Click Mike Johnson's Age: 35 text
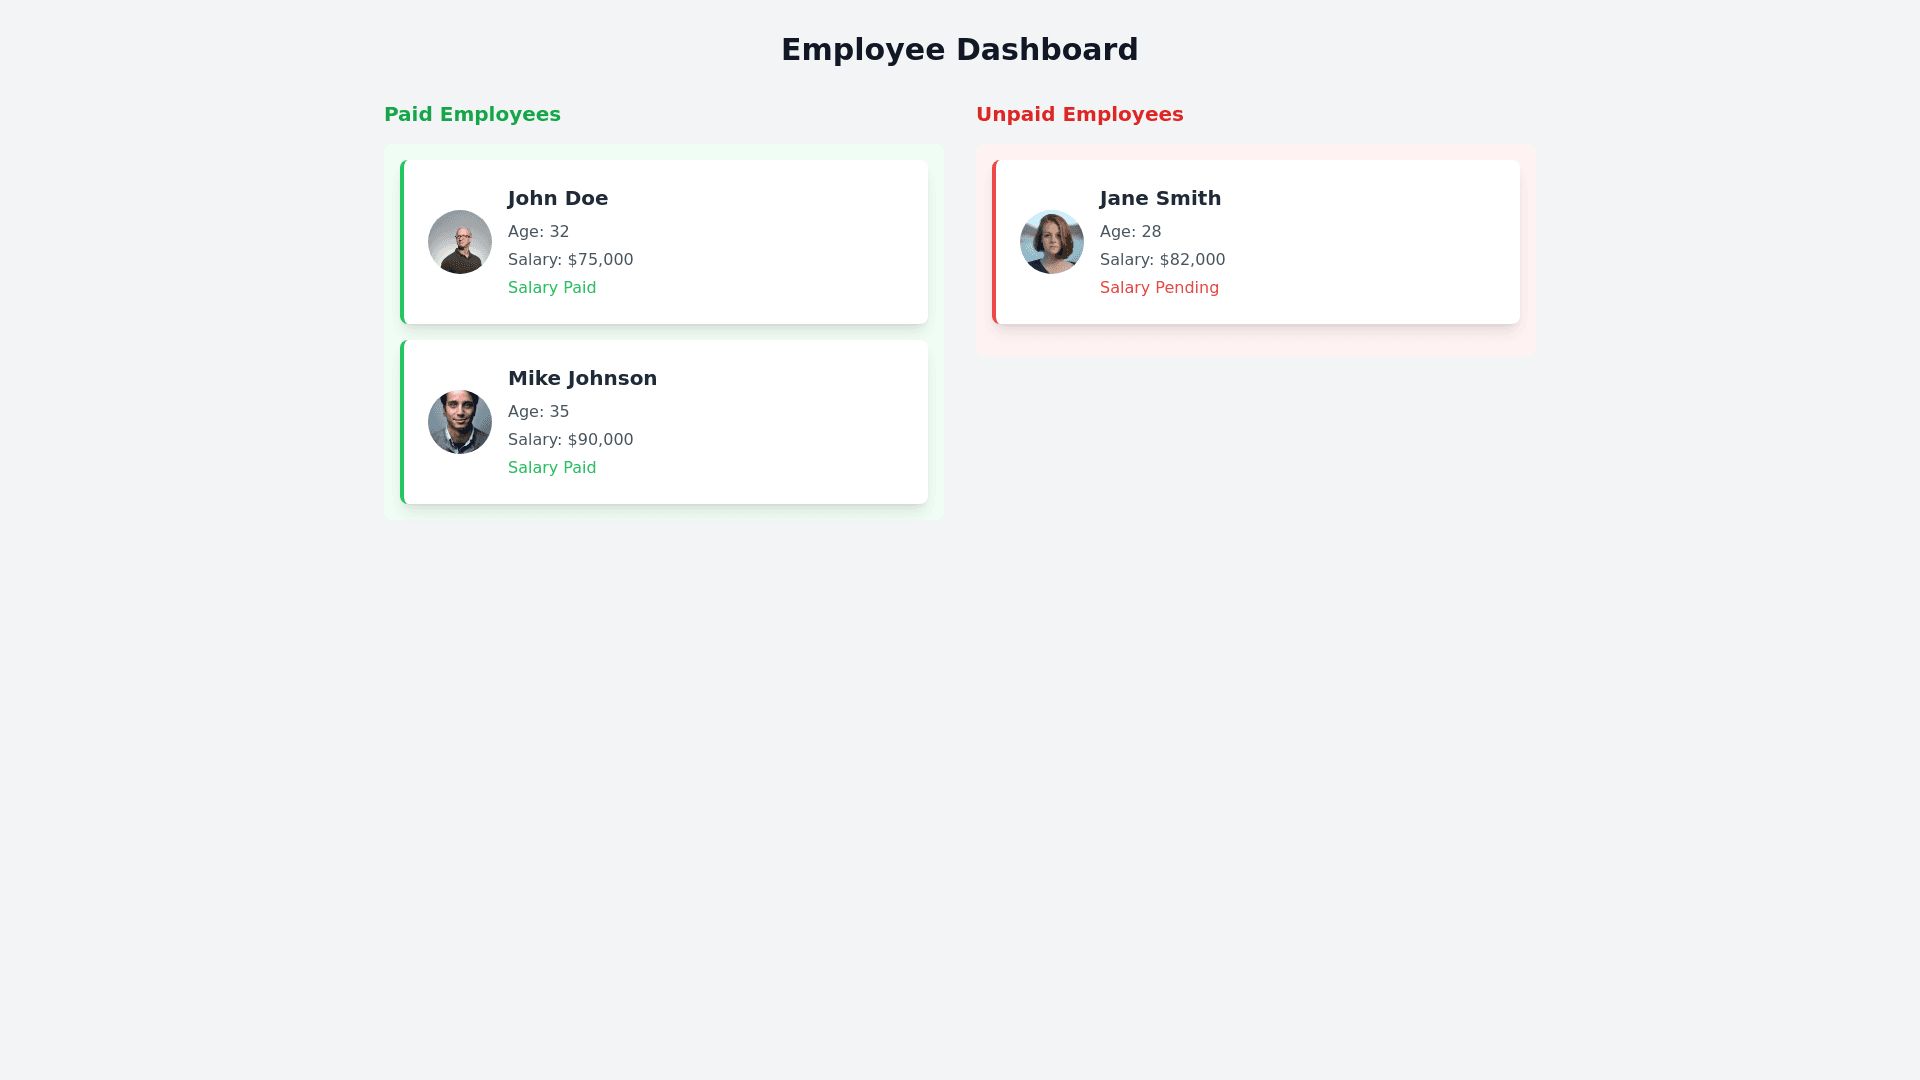Screen dimensions: 1920x1080 click(538, 412)
